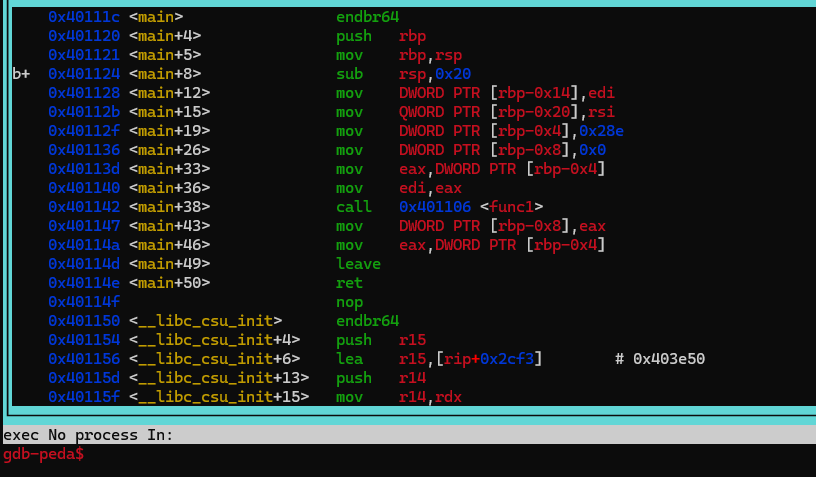Click the push rbp instruction at main+4
Image resolution: width=816 pixels, height=477 pixels.
tap(381, 36)
